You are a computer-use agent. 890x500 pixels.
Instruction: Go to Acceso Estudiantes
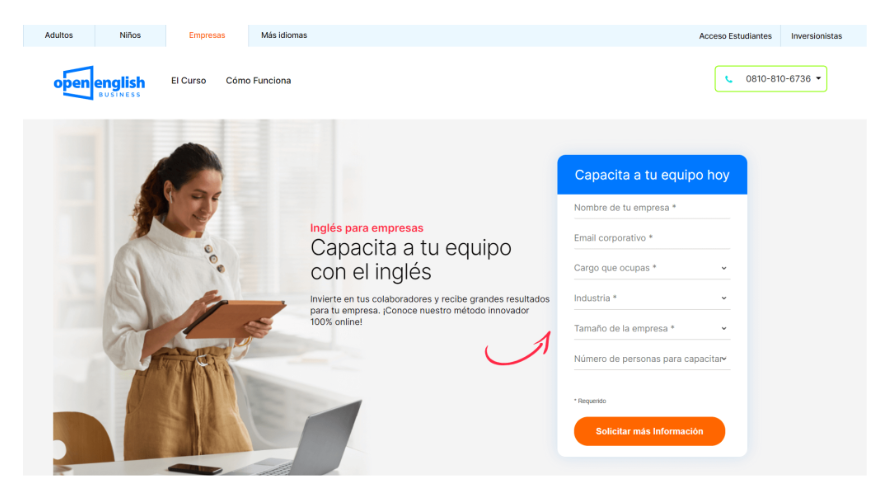(x=735, y=36)
